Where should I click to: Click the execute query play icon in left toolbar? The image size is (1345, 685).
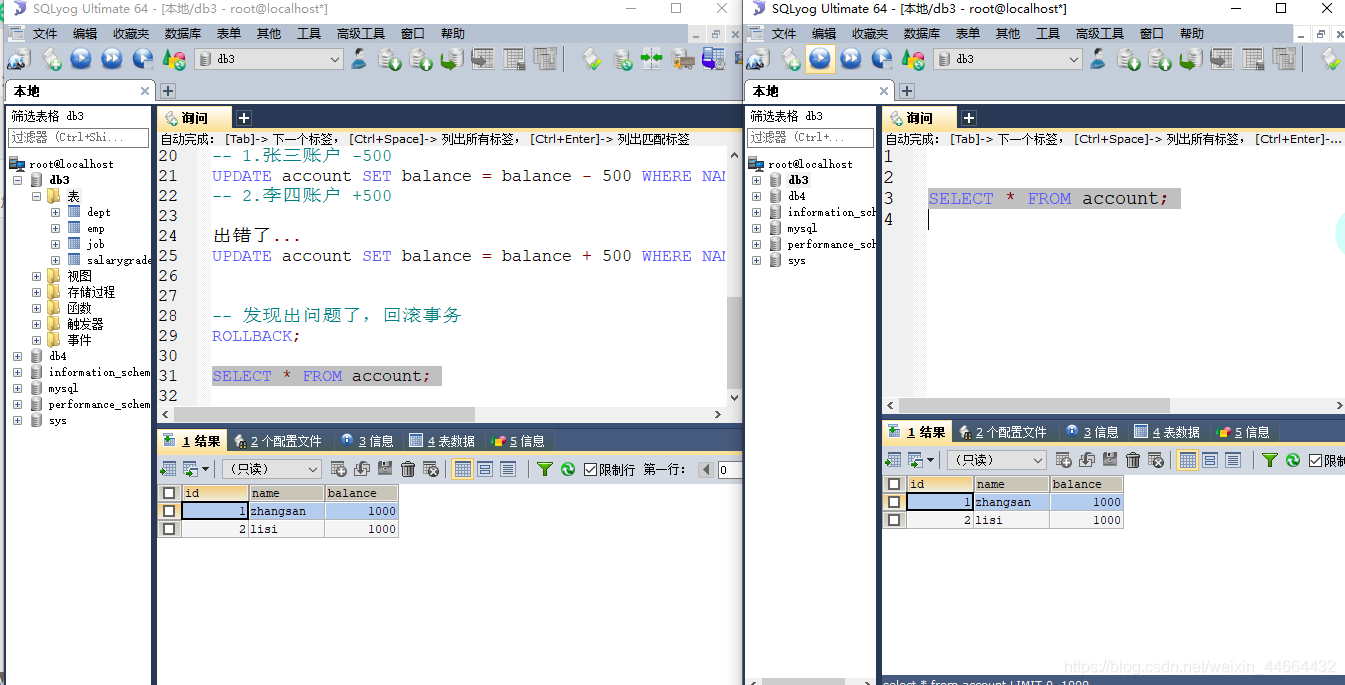[x=81, y=59]
